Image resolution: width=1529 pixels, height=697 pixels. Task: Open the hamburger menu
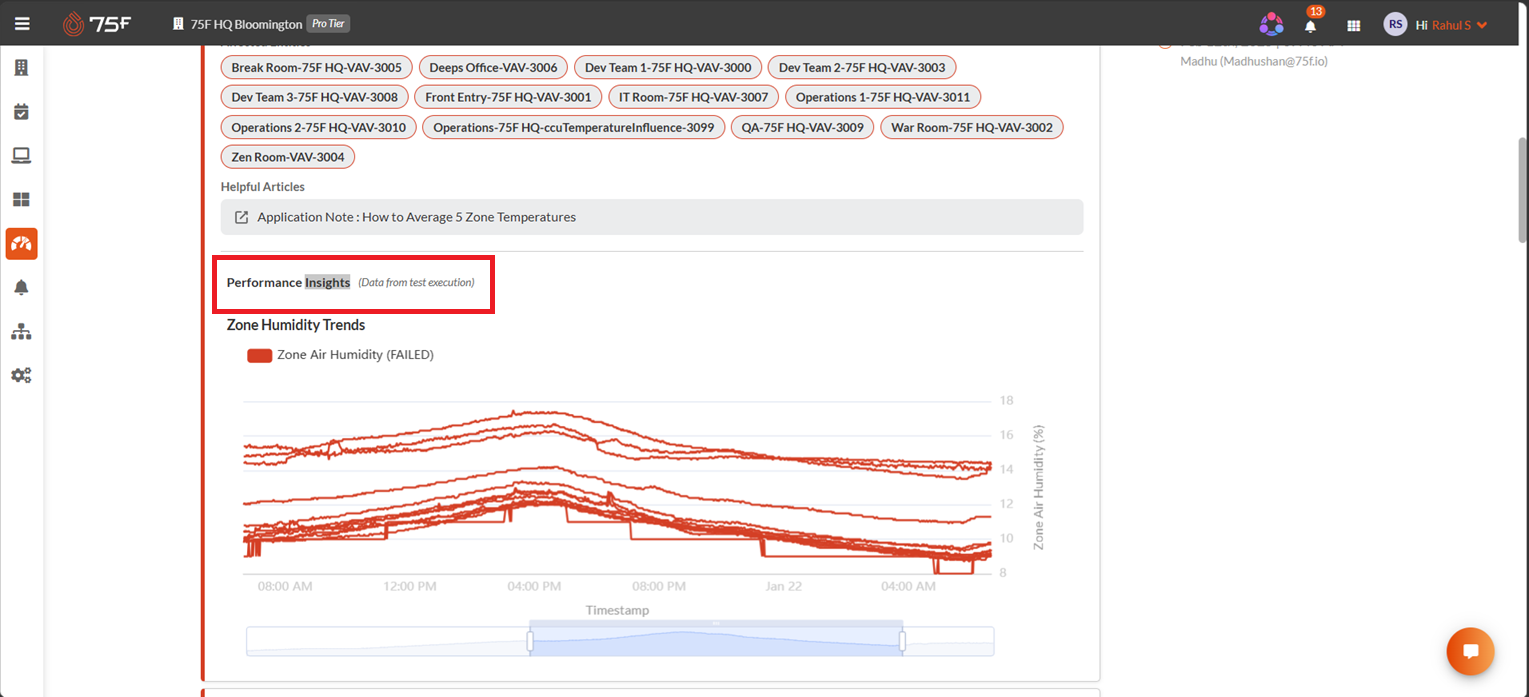pos(22,24)
